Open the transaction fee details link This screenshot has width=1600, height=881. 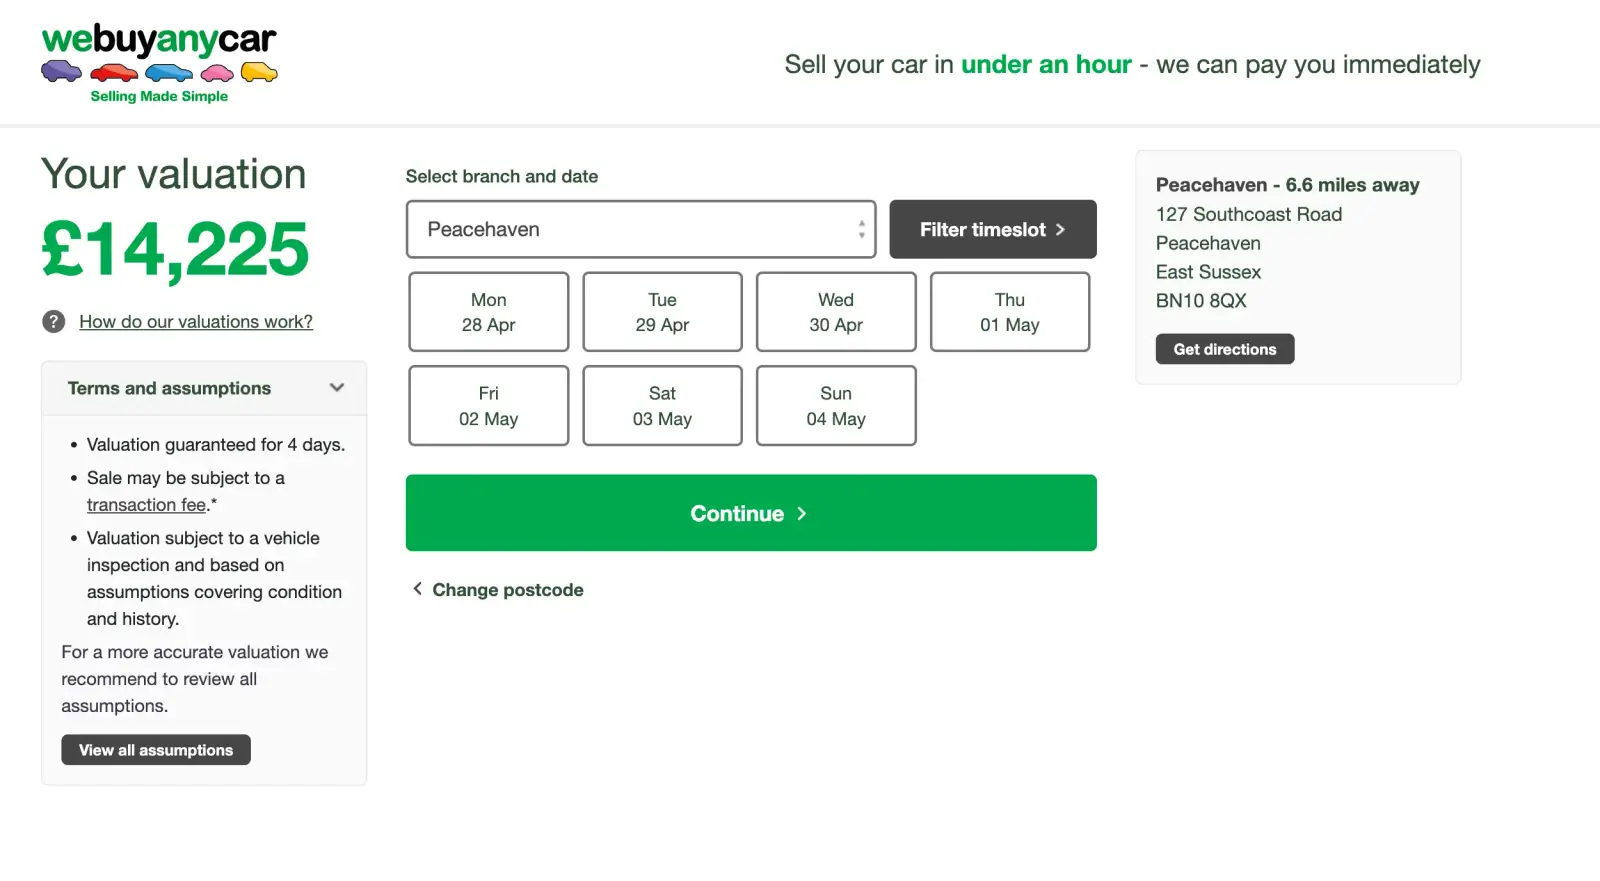click(x=145, y=504)
